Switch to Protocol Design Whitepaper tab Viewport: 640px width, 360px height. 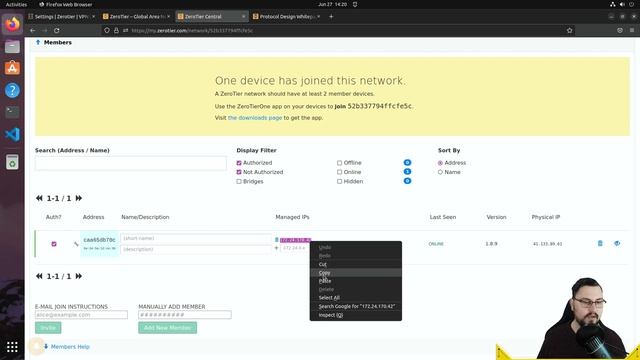(x=287, y=17)
